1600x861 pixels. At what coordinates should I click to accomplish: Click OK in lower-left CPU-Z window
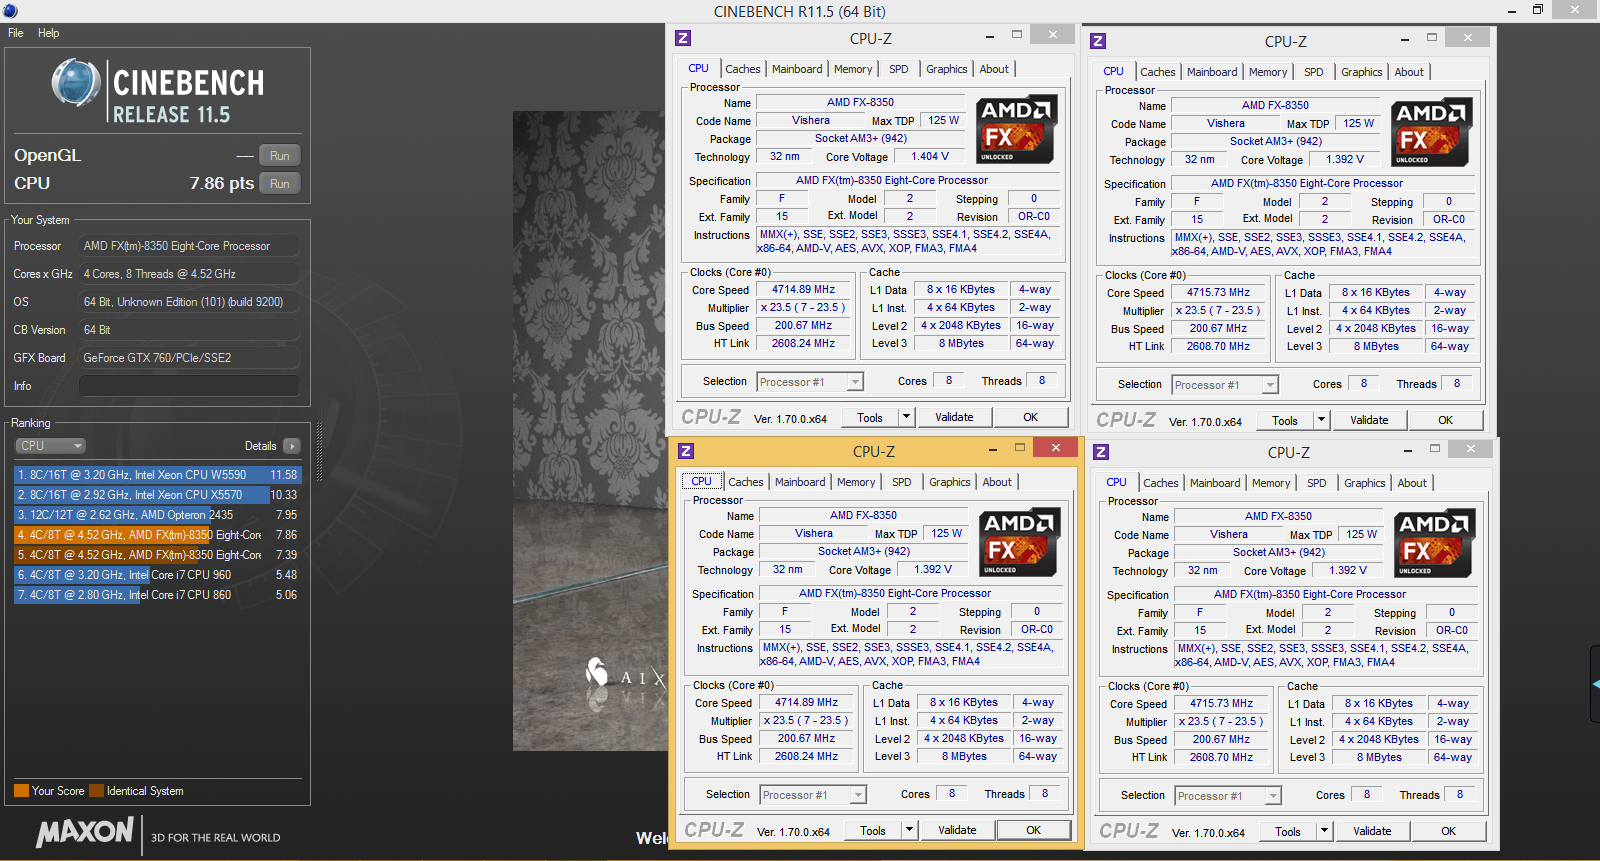(1034, 830)
